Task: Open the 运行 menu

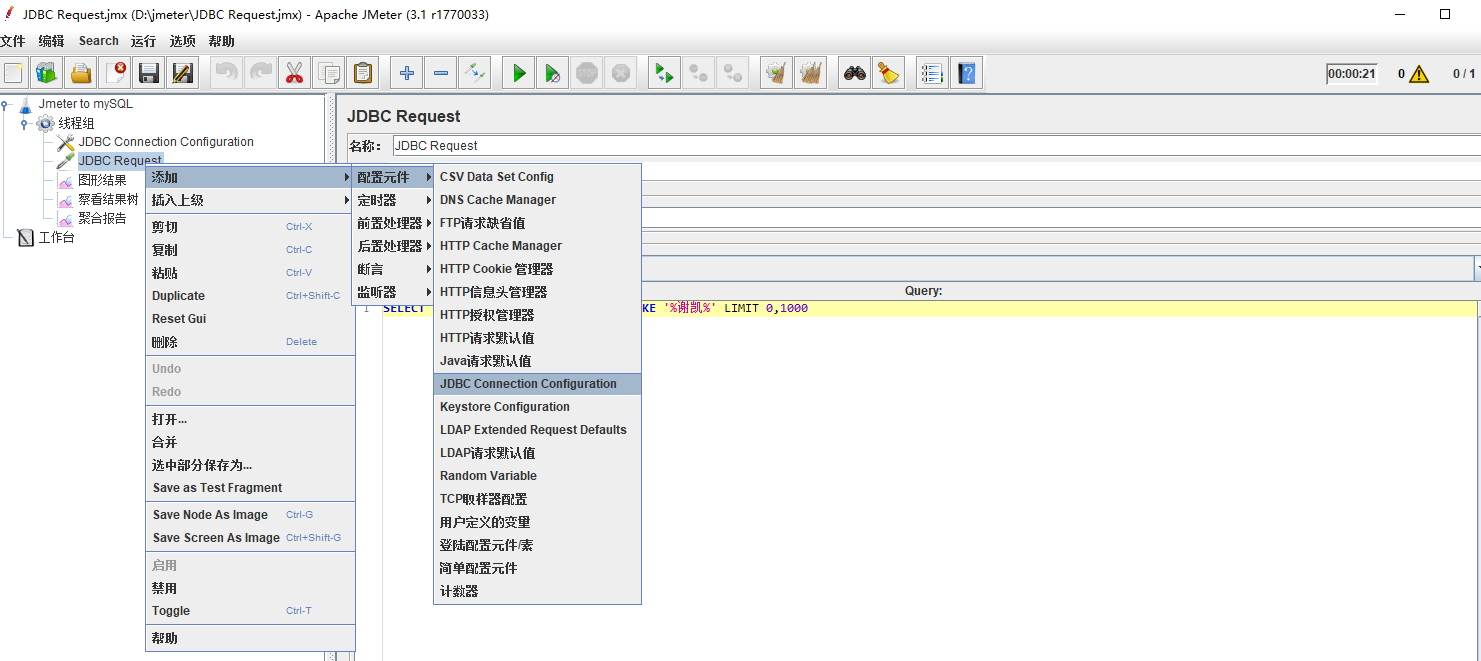Action: click(x=143, y=41)
